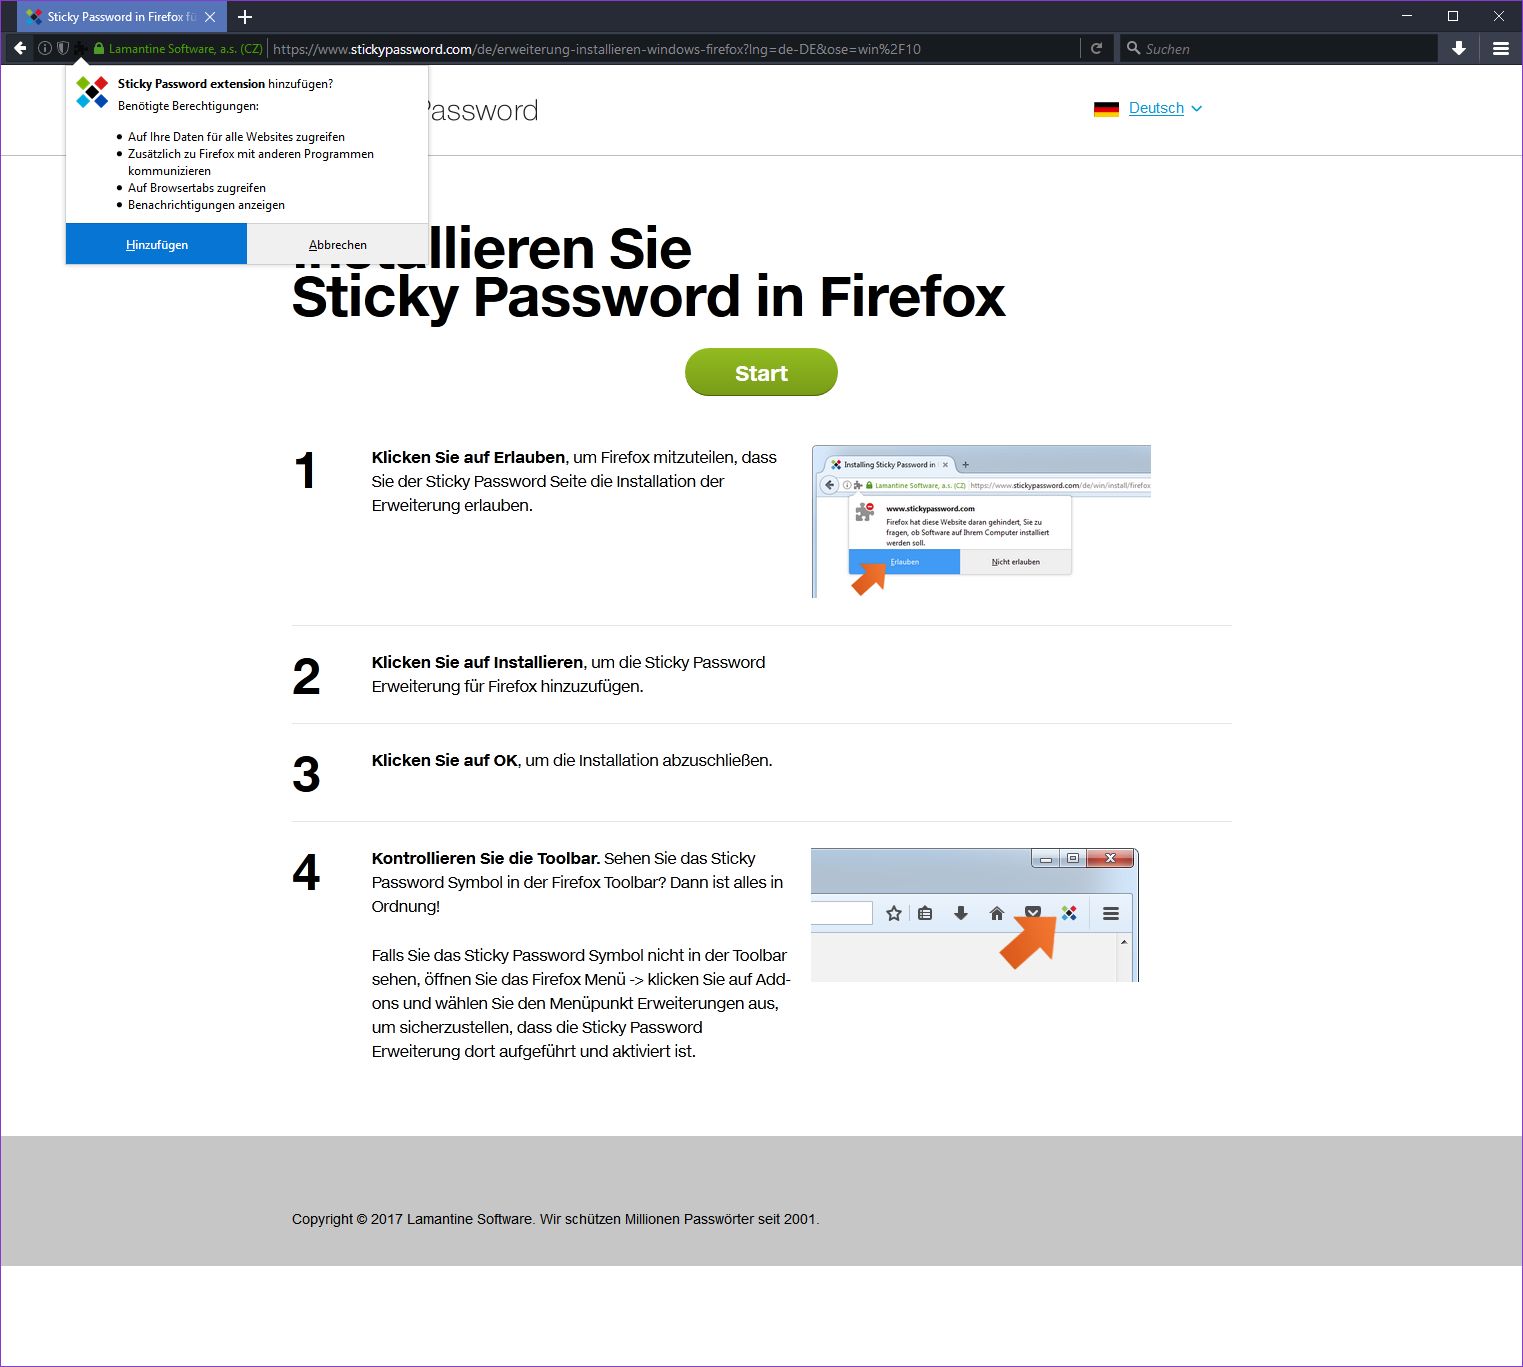Viewport: 1523px width, 1367px height.
Task: Reload the page with refresh icon
Action: pos(1096,48)
